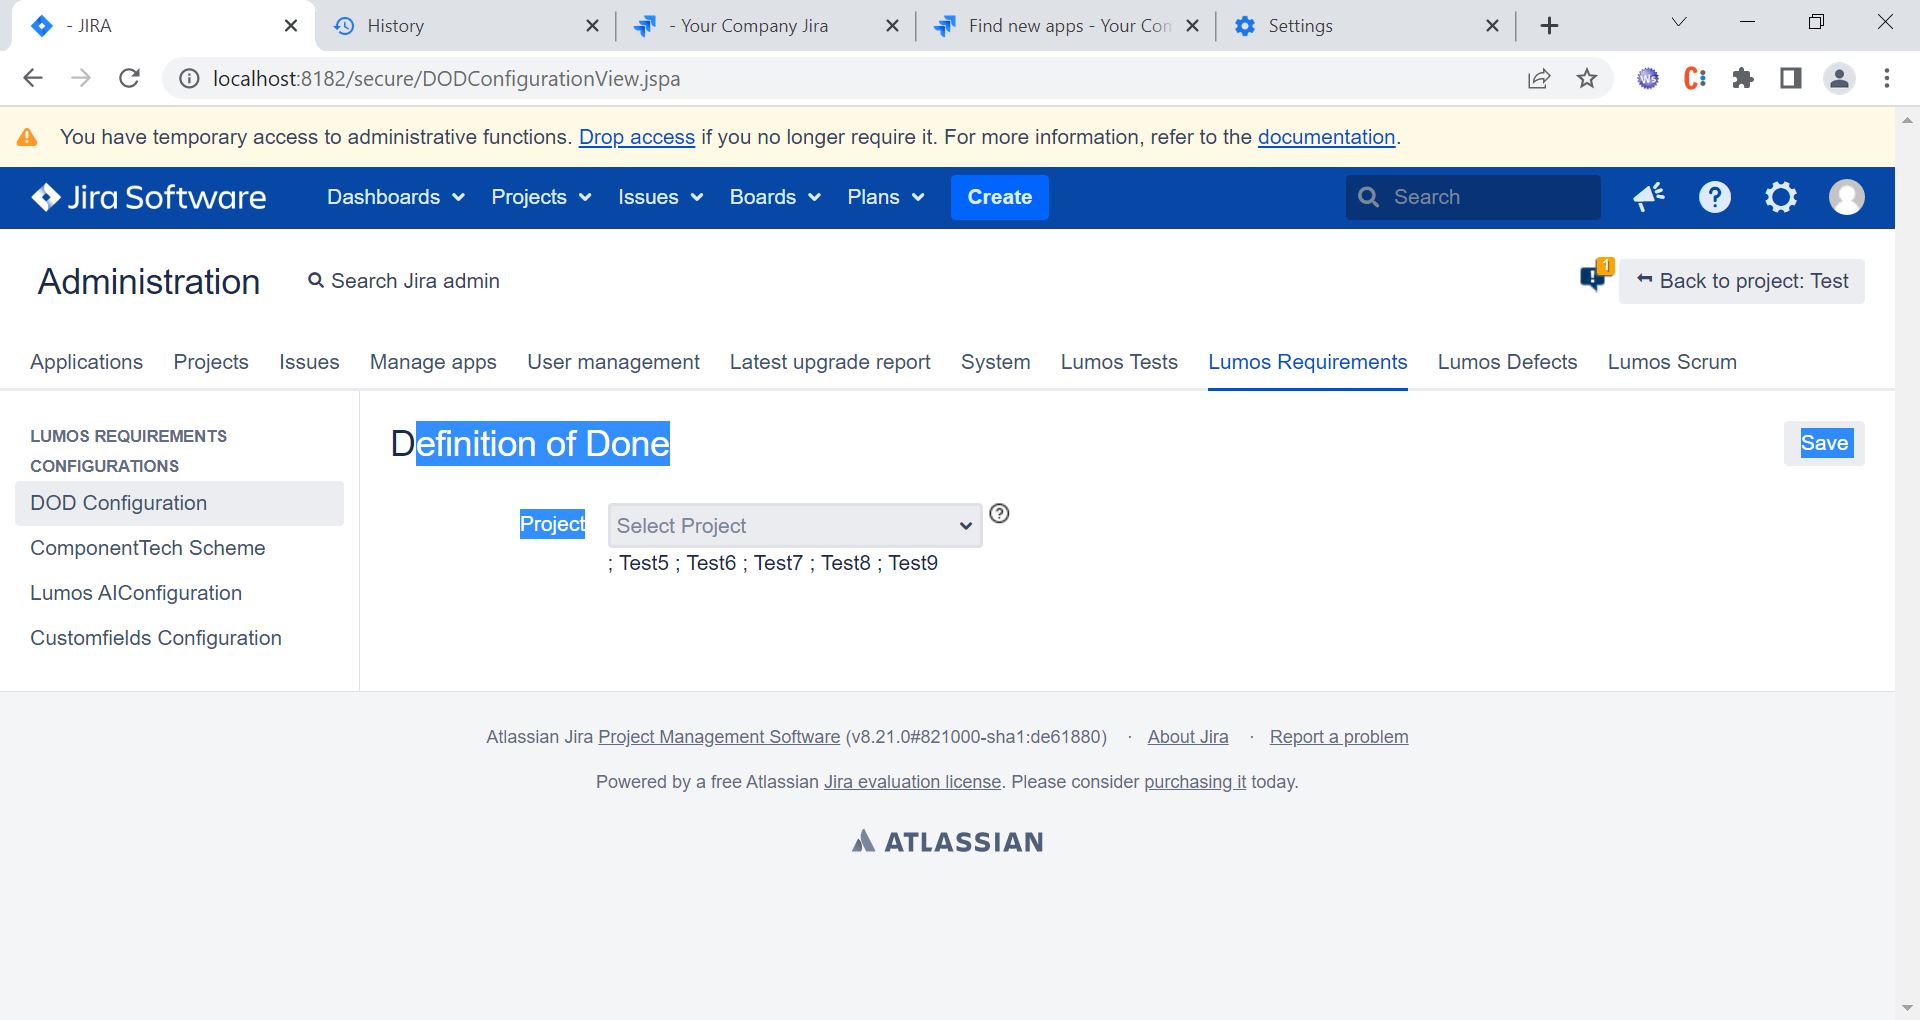Screen dimensions: 1920x1020
Task: Click Report a problem link
Action: [1339, 737]
